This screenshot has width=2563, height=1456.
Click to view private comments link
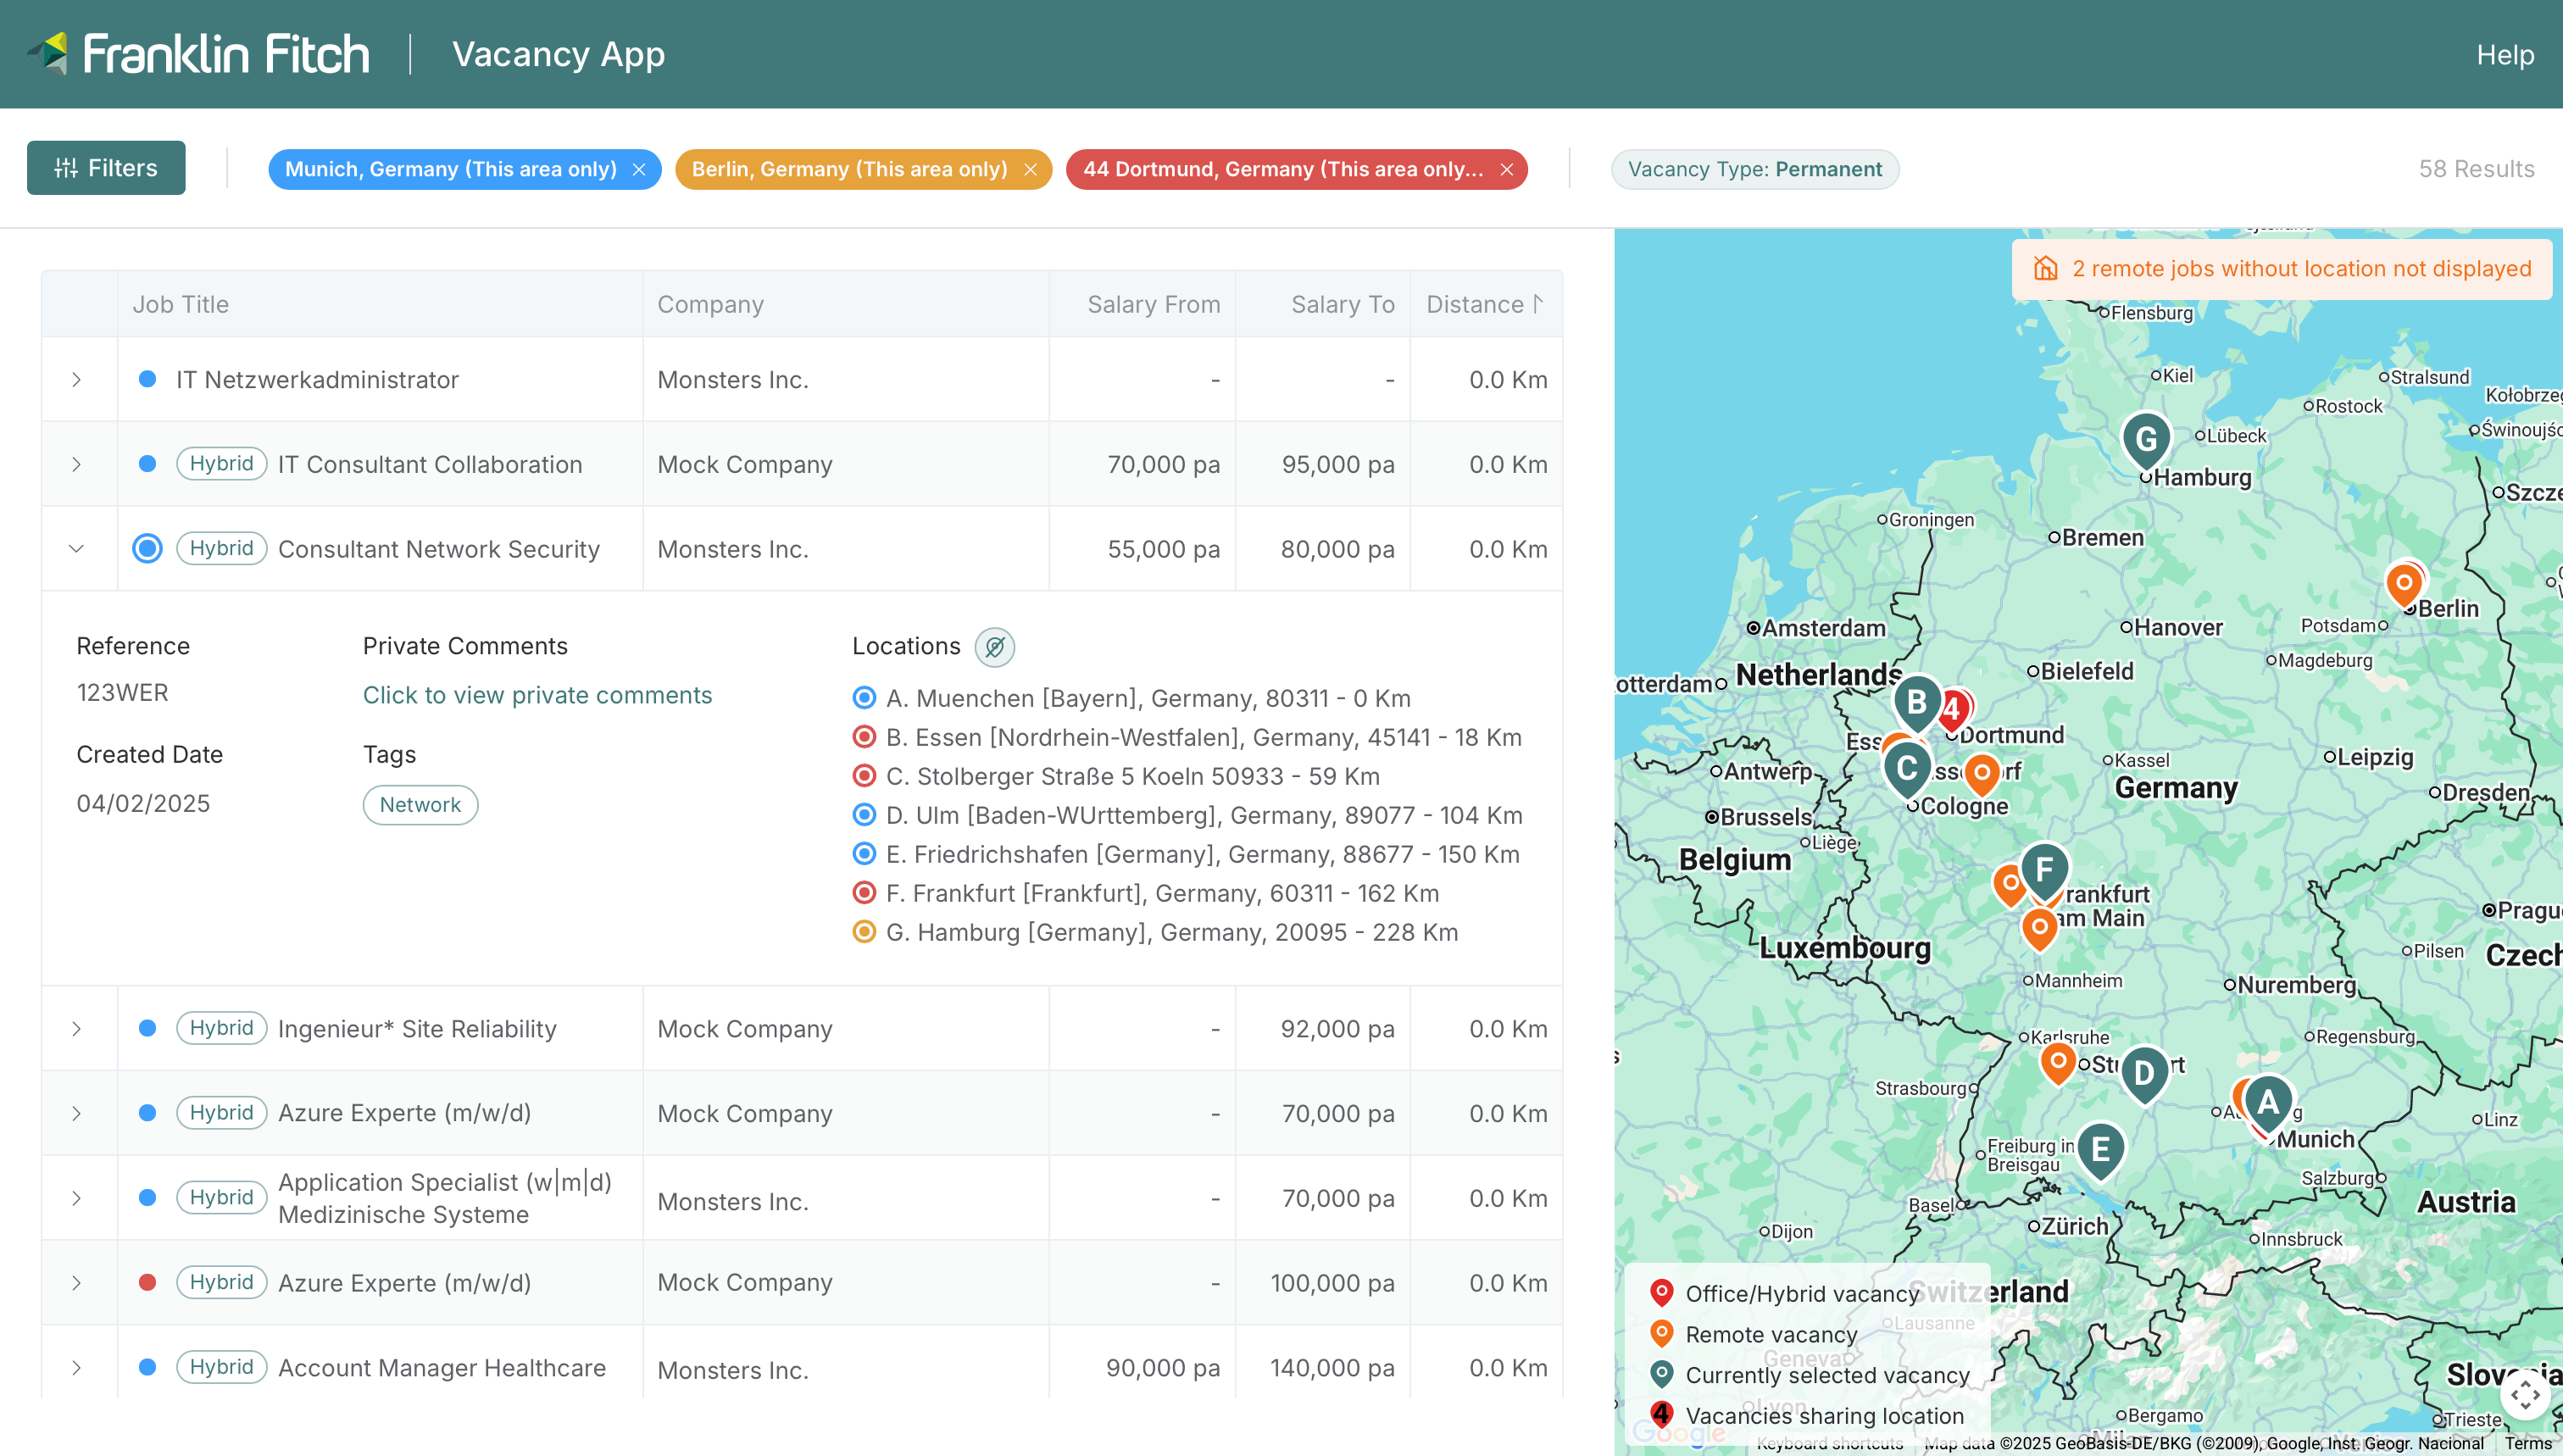pos(537,695)
